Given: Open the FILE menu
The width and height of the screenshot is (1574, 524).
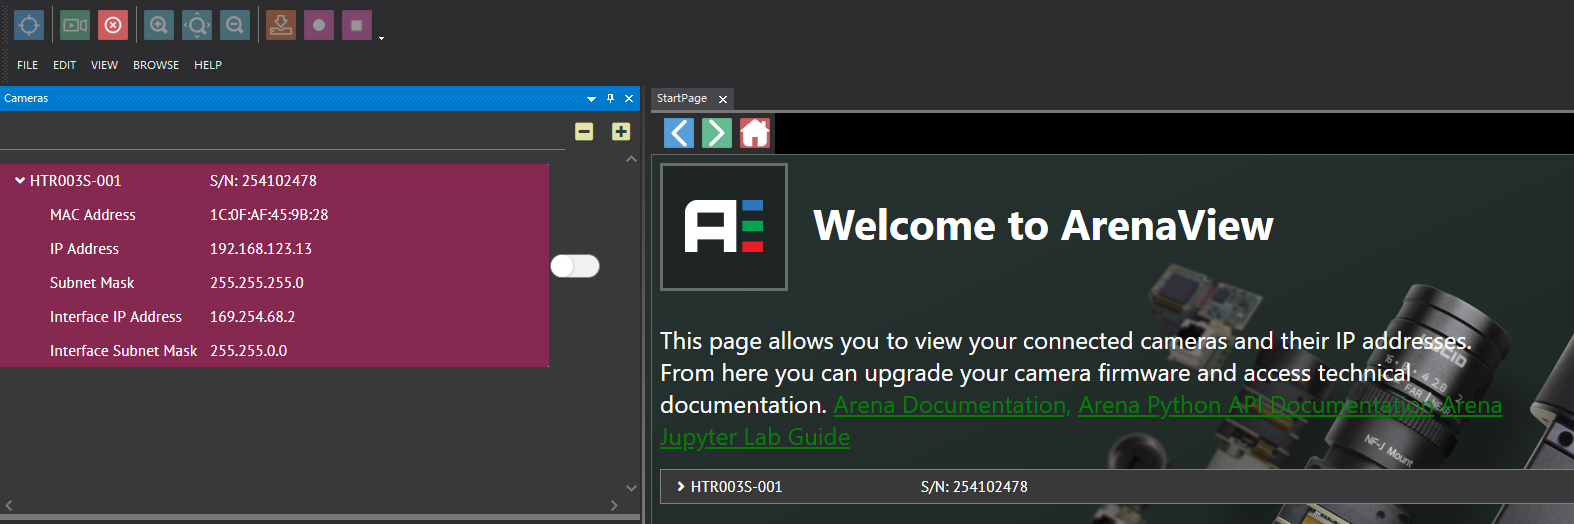Looking at the screenshot, I should click(x=28, y=65).
